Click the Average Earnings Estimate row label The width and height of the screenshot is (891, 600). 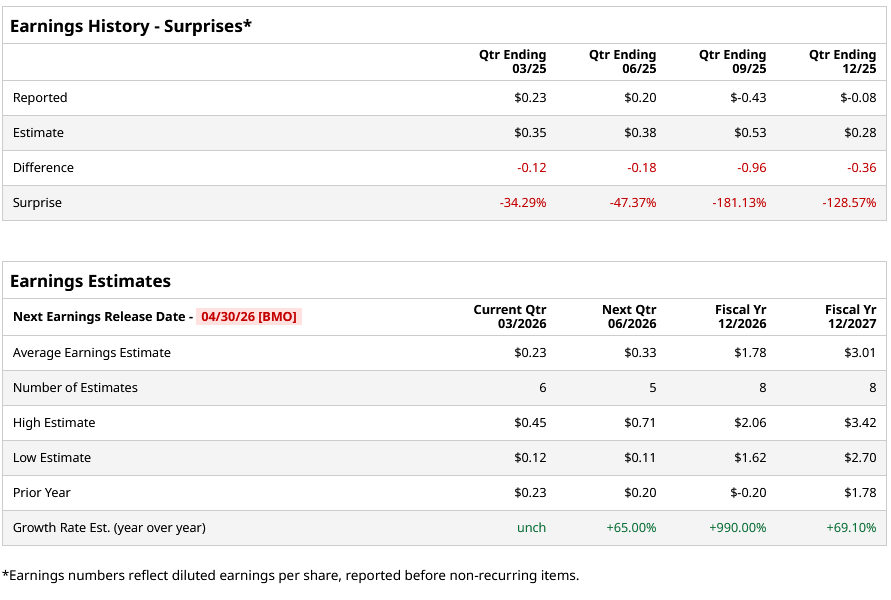(92, 353)
